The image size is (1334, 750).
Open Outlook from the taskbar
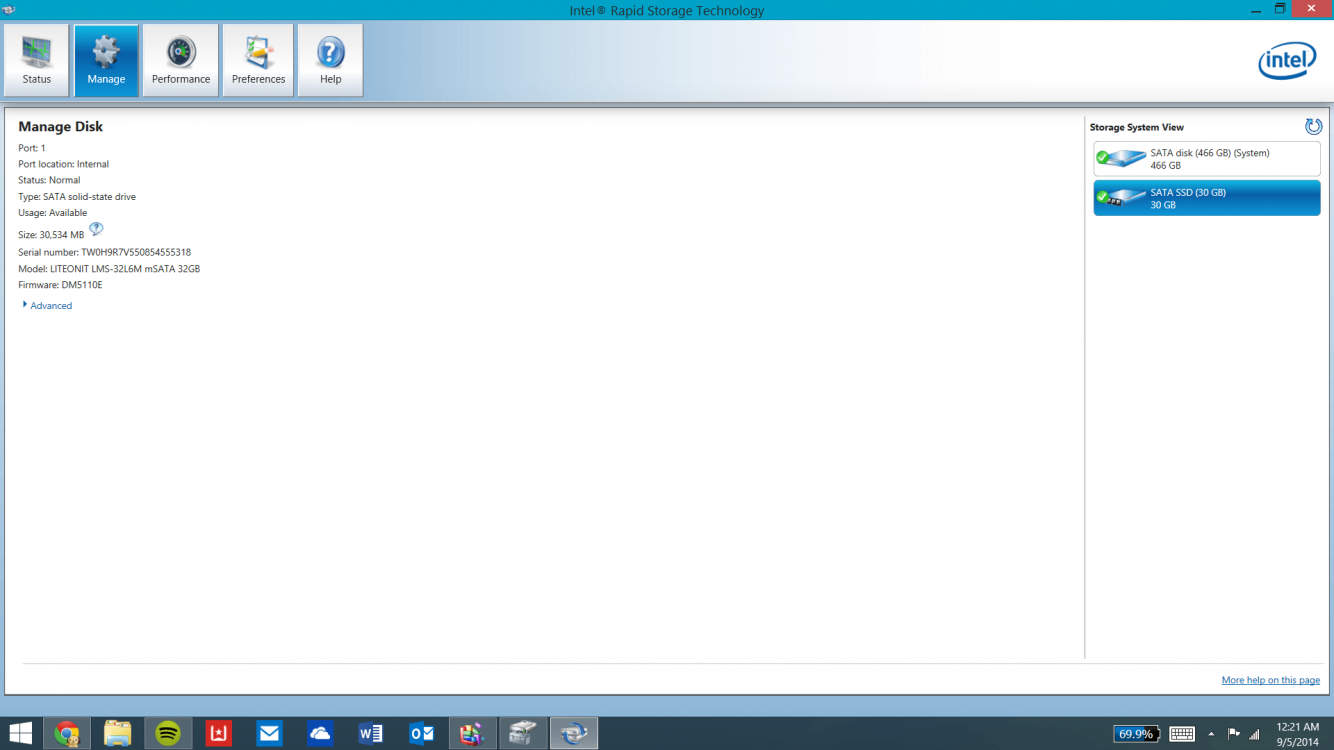tap(422, 734)
